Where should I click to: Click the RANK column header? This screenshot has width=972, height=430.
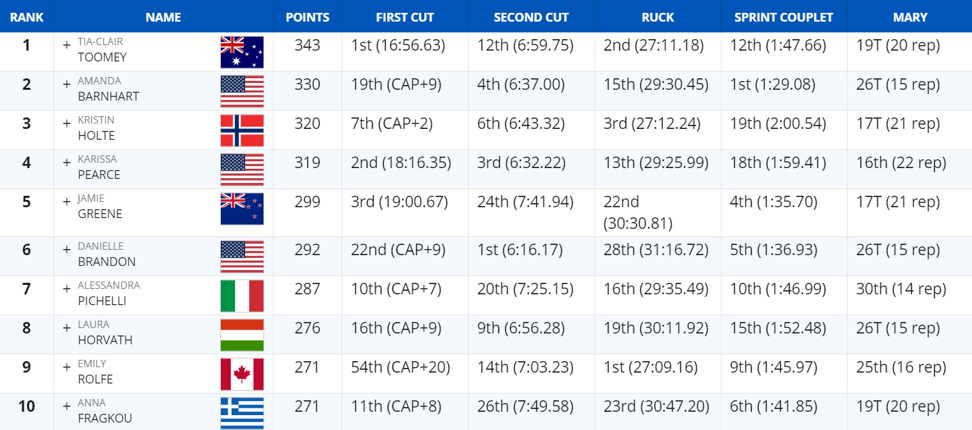[x=27, y=17]
